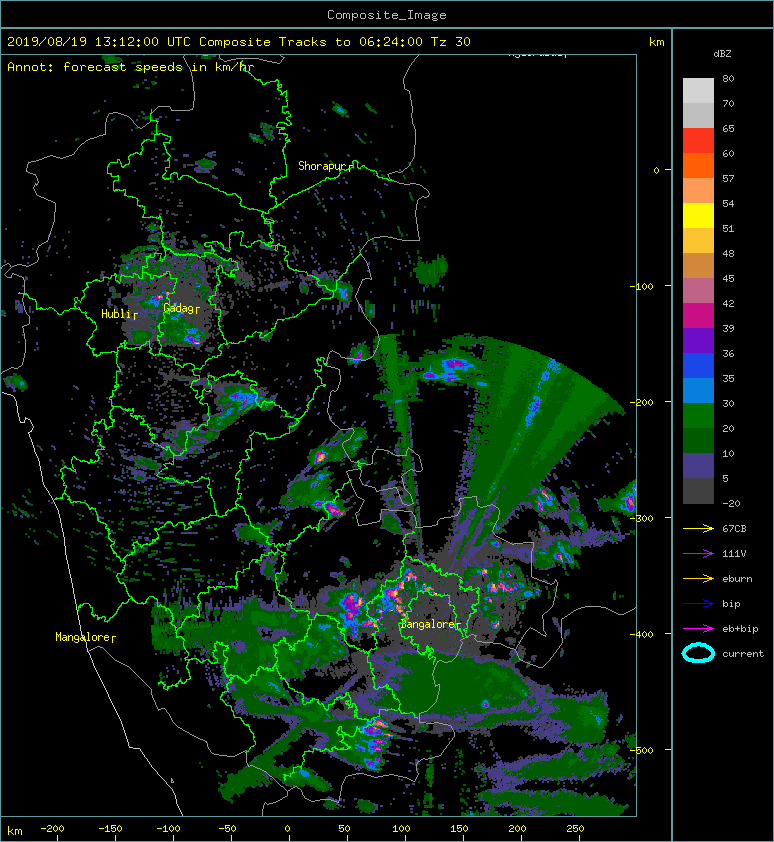Image resolution: width=774 pixels, height=842 pixels.
Task: Click the eburn arrow legend icon
Action: click(698, 578)
